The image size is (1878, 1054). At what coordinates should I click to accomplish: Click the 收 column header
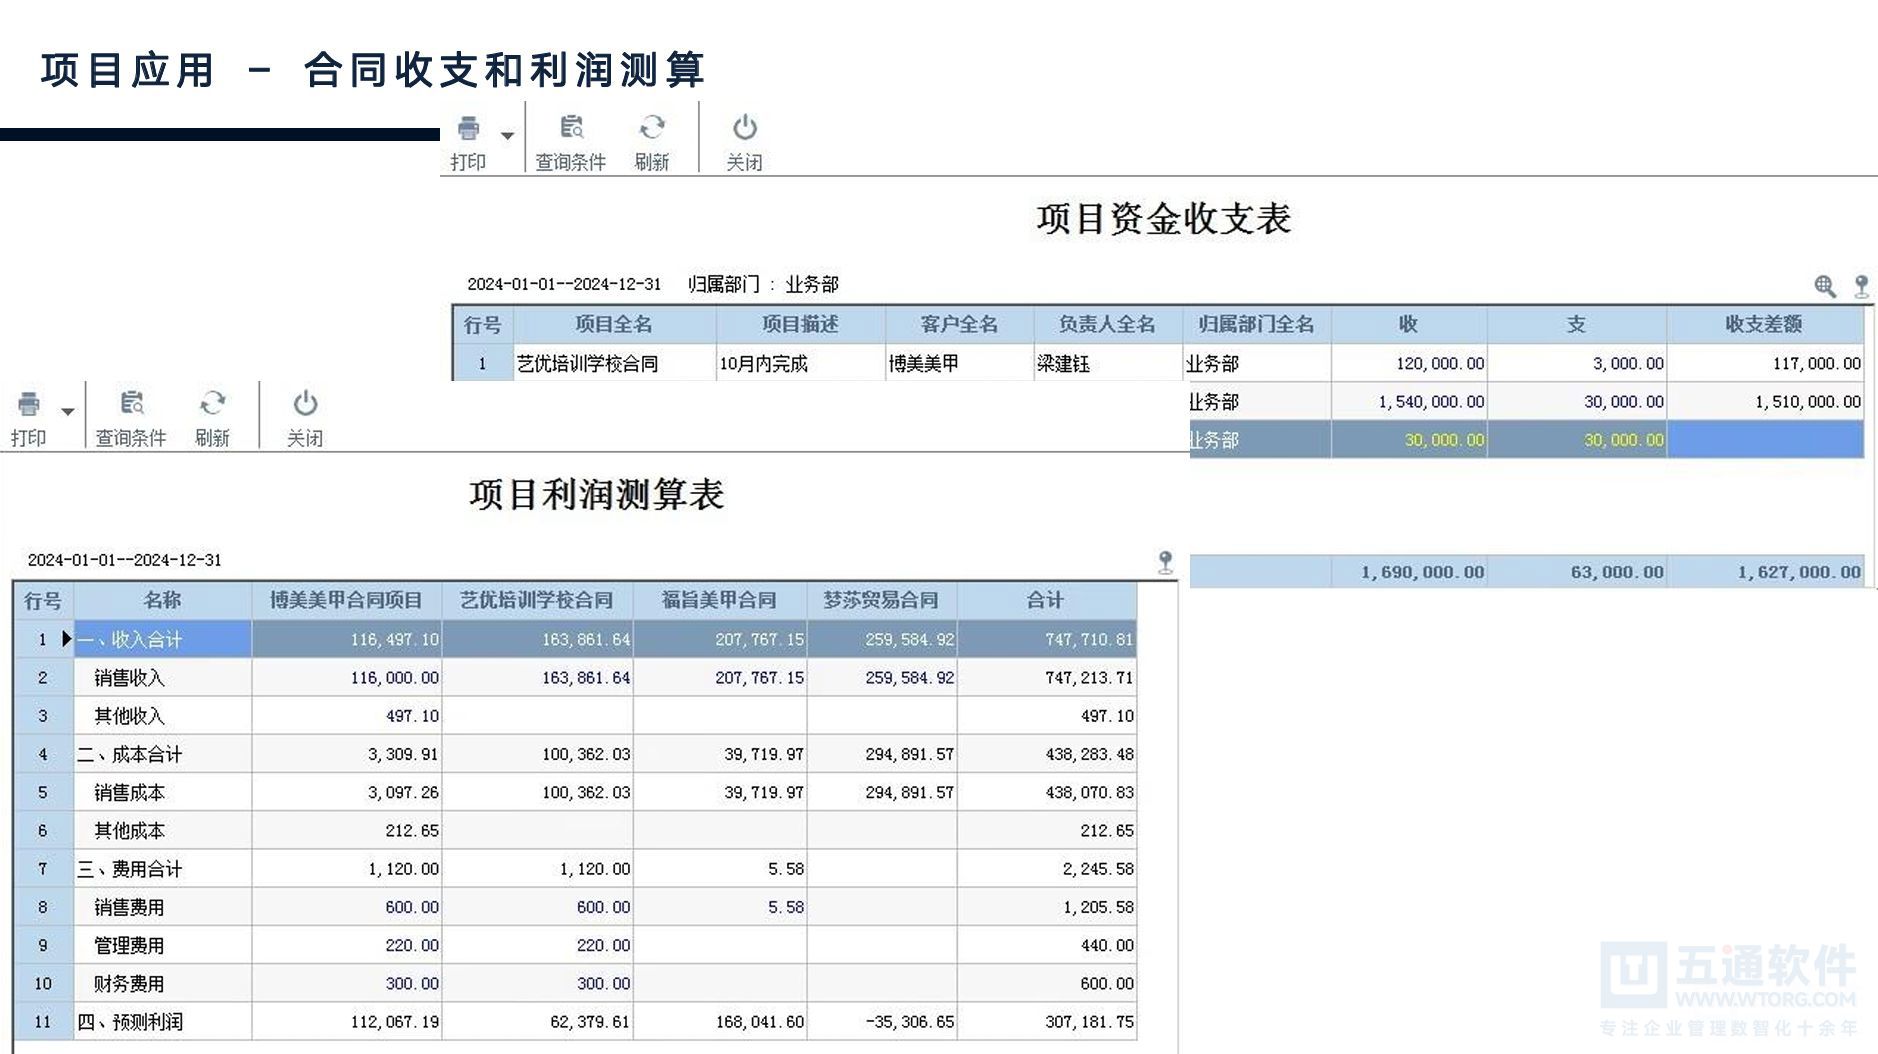1409,324
